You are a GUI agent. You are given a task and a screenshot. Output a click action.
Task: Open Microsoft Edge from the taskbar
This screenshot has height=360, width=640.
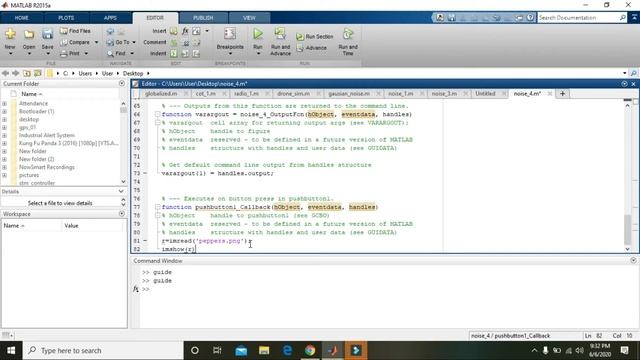287,351
